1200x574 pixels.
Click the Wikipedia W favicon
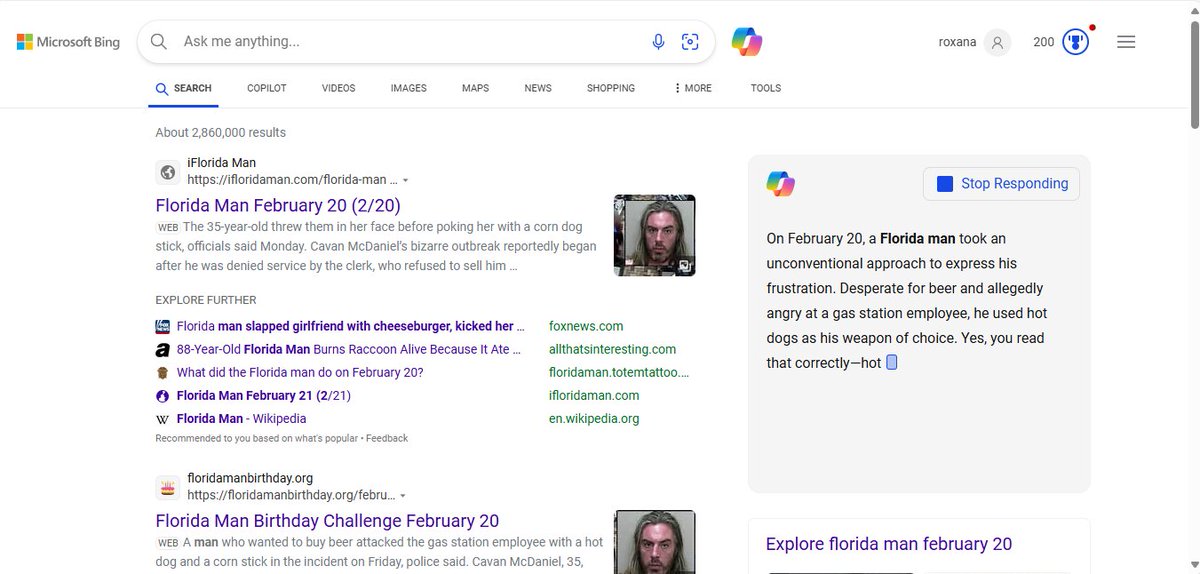(x=163, y=419)
